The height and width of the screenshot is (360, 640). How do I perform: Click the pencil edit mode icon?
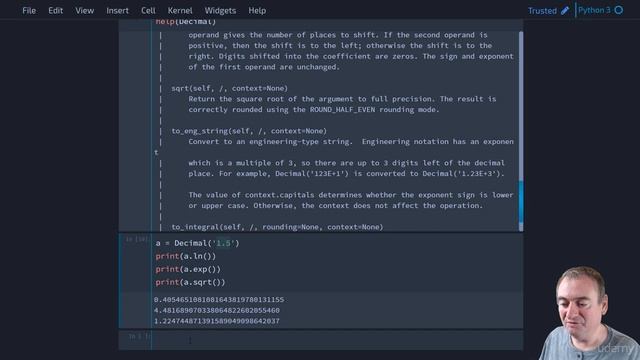point(565,11)
